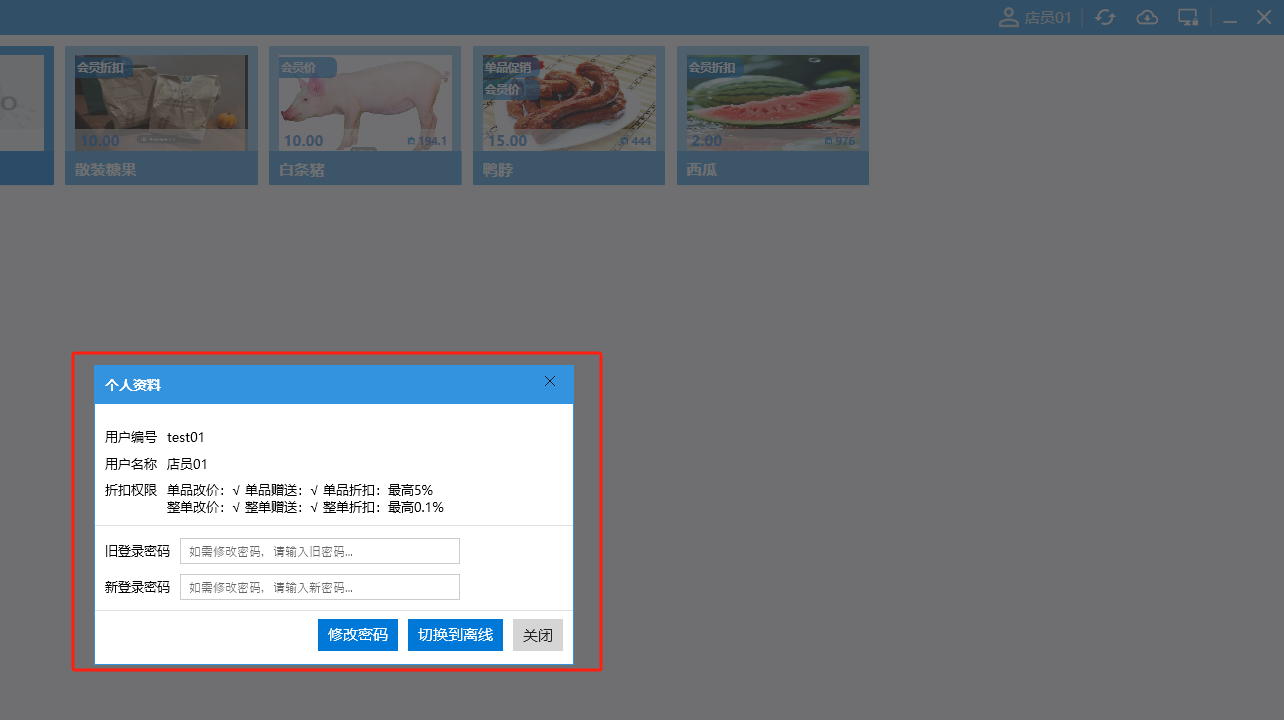
Task: Select the 鸭脖 product card
Action: click(x=569, y=115)
